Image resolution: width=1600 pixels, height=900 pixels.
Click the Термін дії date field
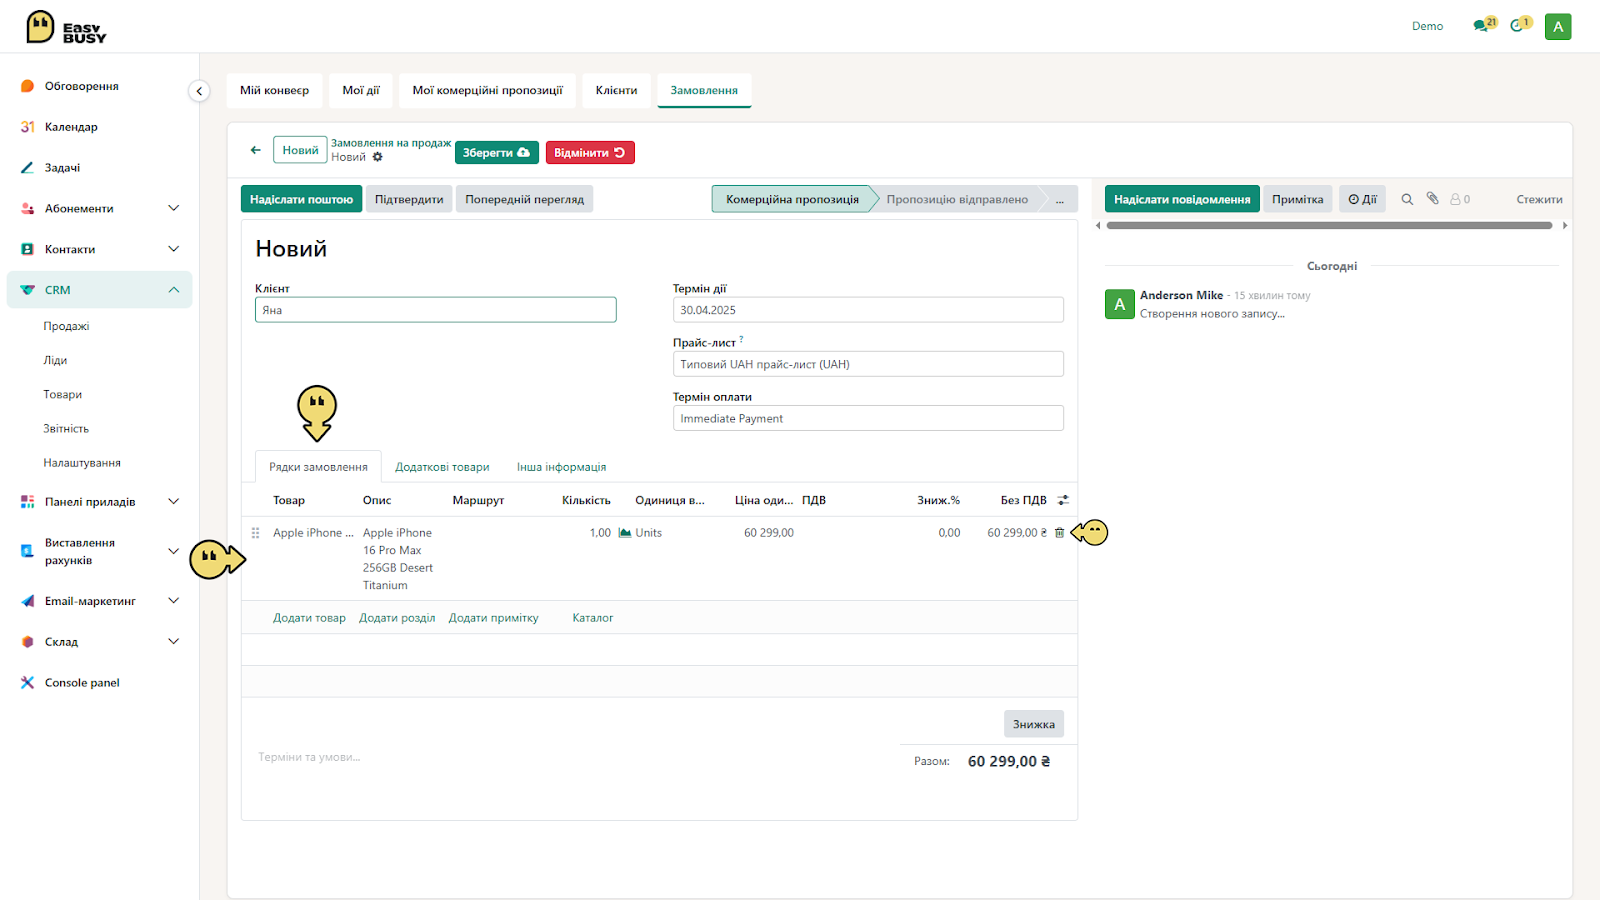868,310
